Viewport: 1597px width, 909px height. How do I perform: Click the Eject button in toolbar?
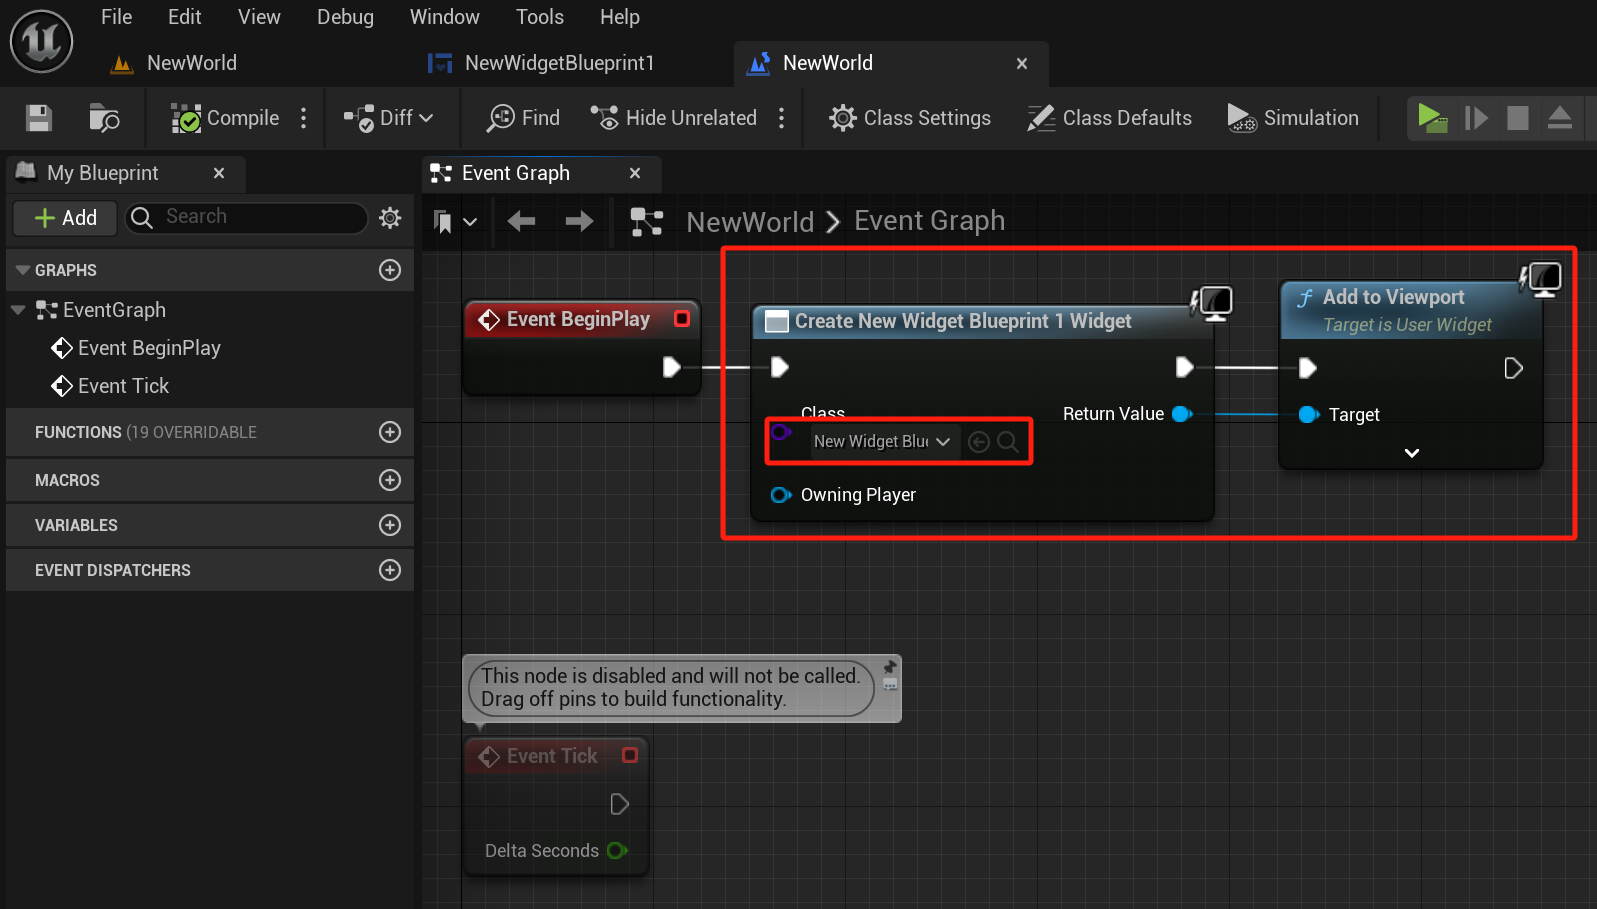pos(1560,118)
